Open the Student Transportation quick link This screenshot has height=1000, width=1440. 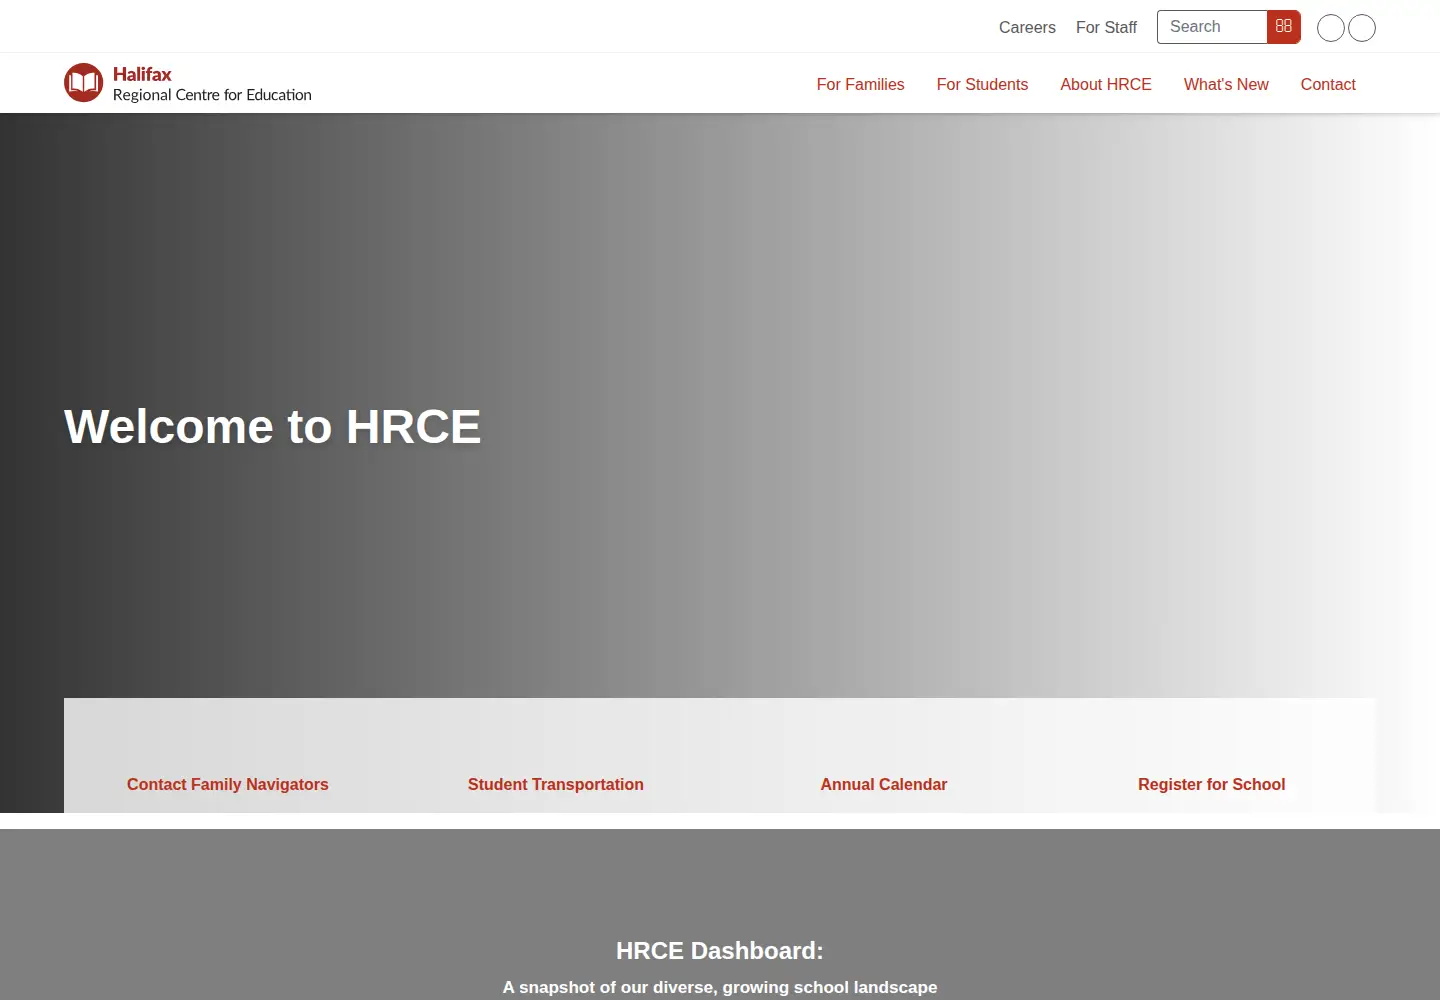556,785
